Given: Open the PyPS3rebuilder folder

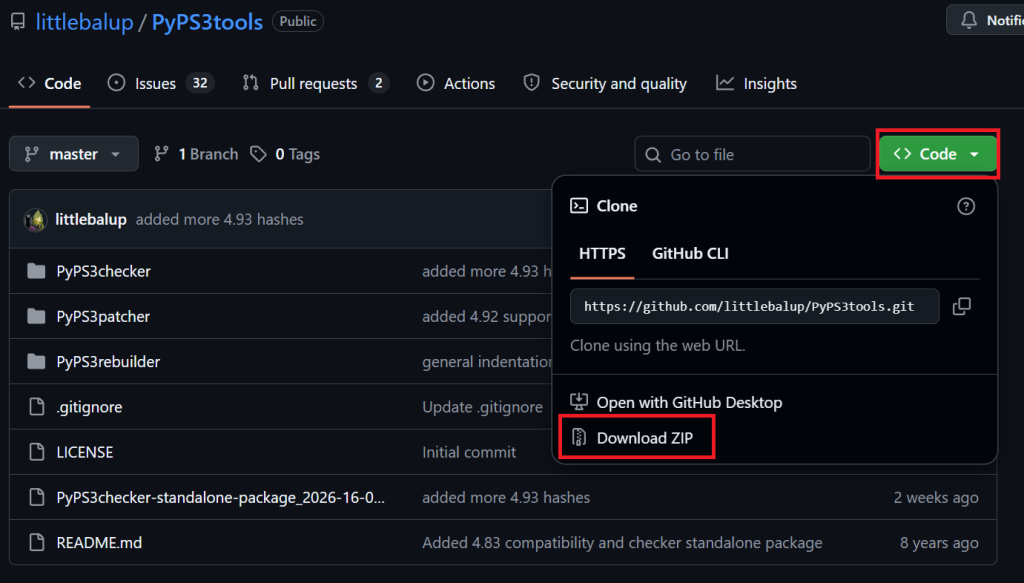Looking at the screenshot, I should click(108, 362).
